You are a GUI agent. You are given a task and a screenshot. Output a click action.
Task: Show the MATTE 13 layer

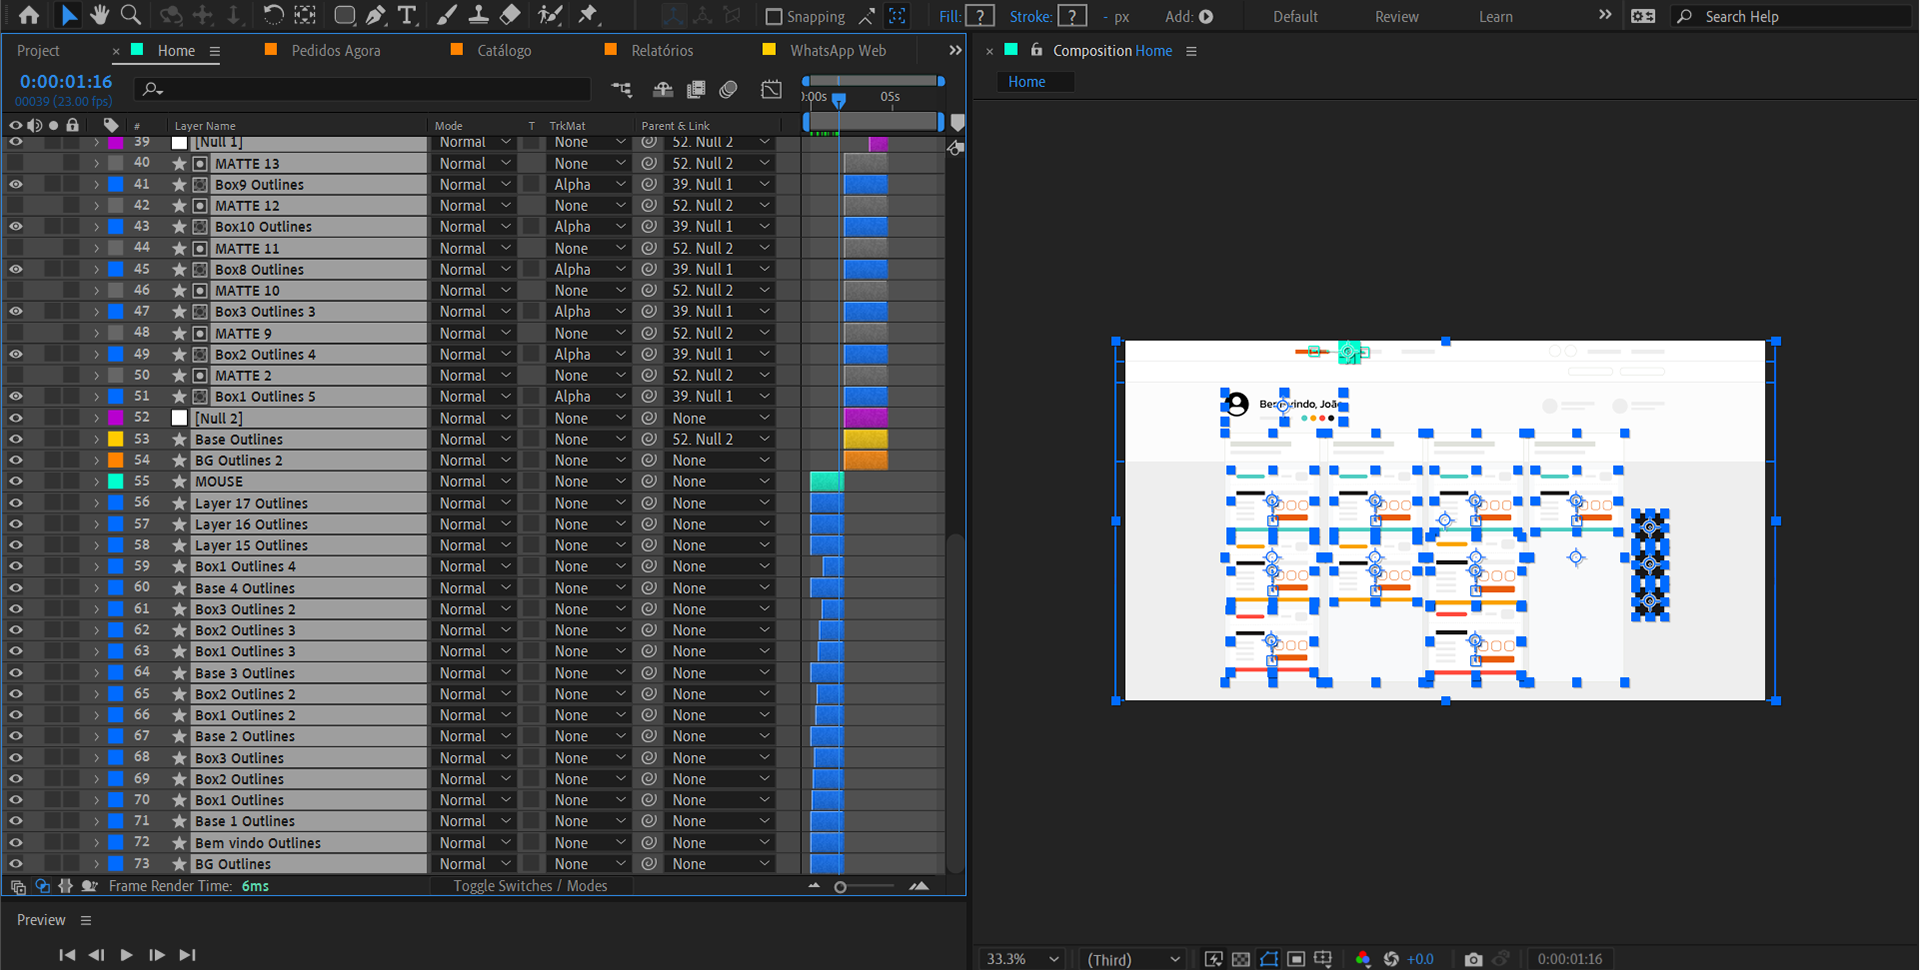15,163
